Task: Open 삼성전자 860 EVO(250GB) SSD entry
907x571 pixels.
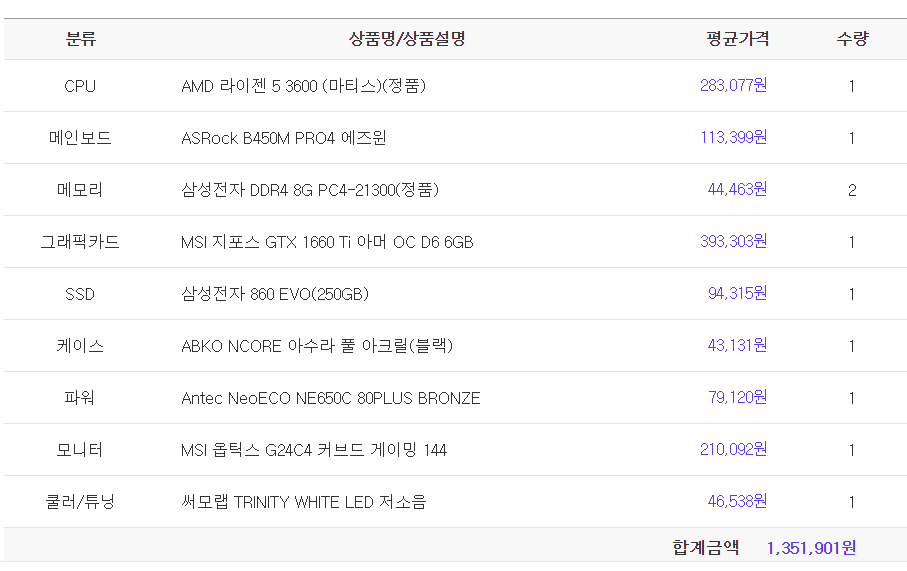Action: 275,294
